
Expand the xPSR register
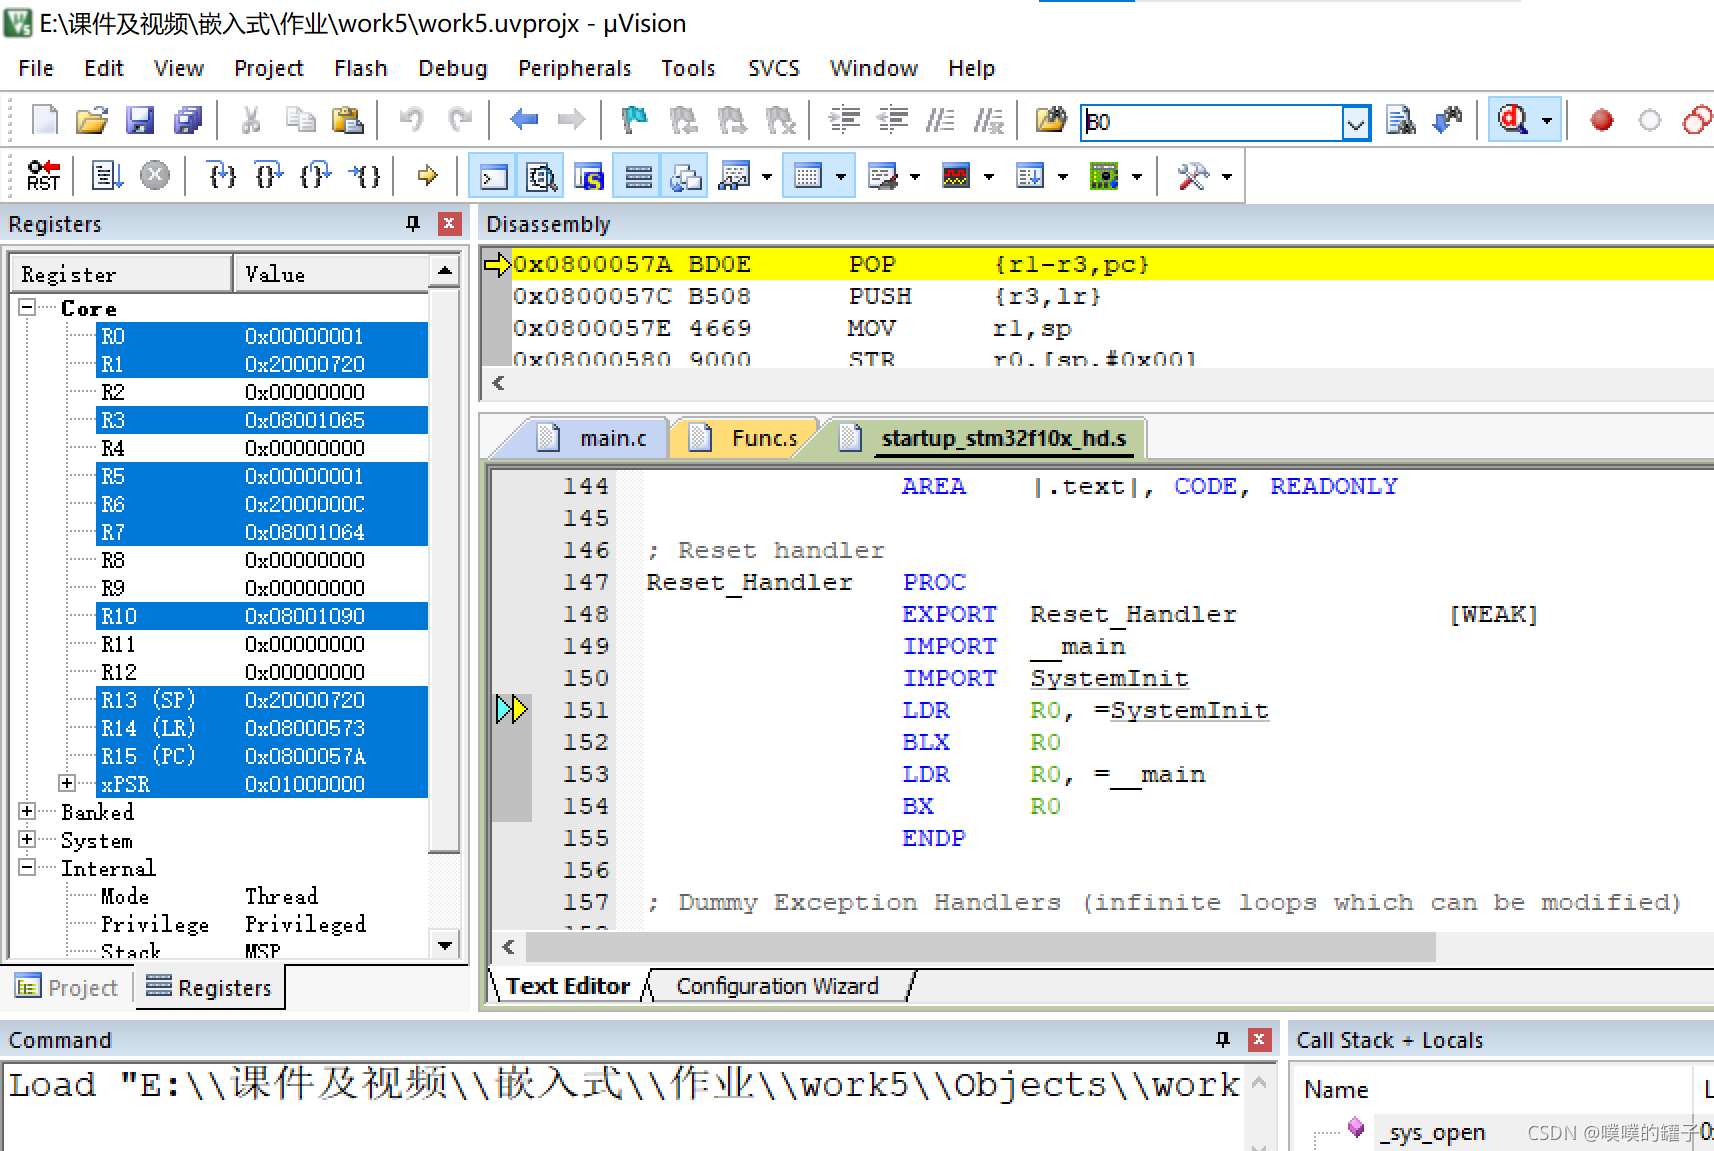(x=67, y=783)
